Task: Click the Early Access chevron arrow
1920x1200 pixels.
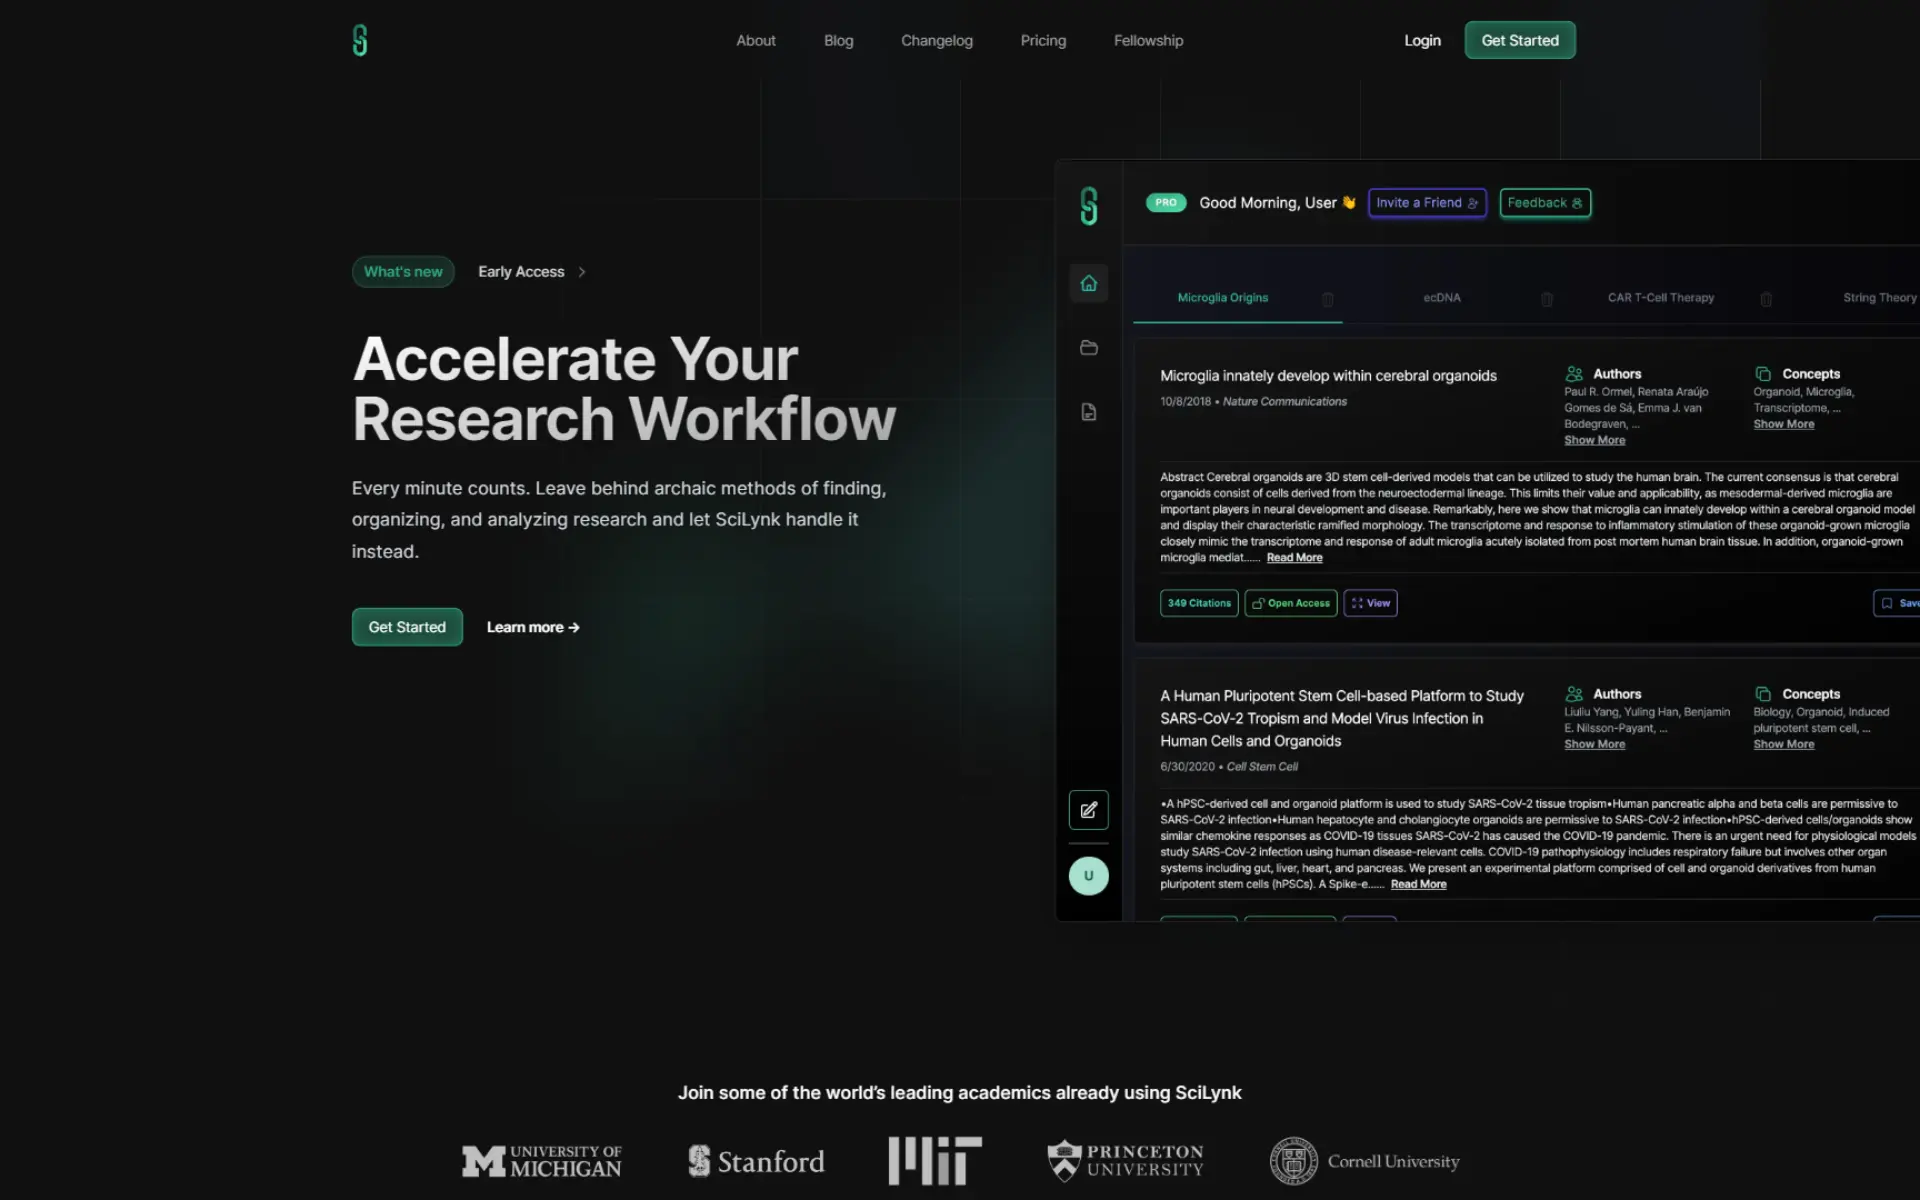Action: coord(582,272)
